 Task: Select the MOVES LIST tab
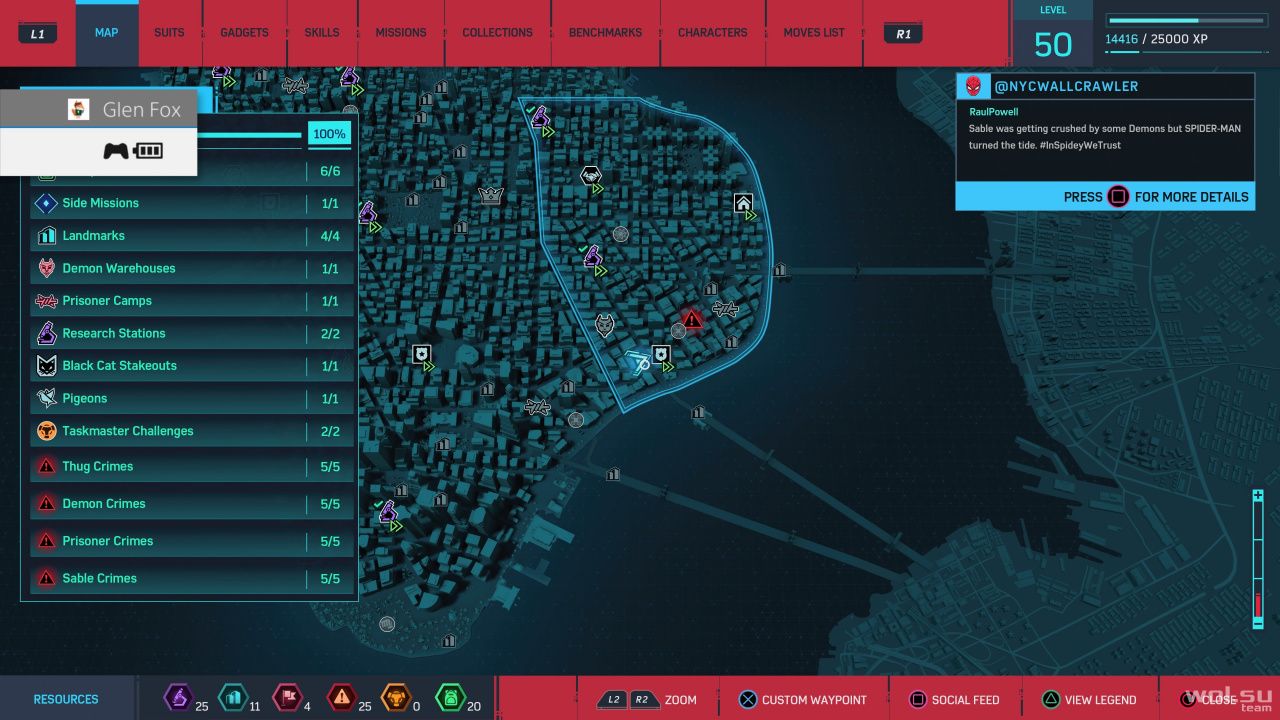click(814, 33)
